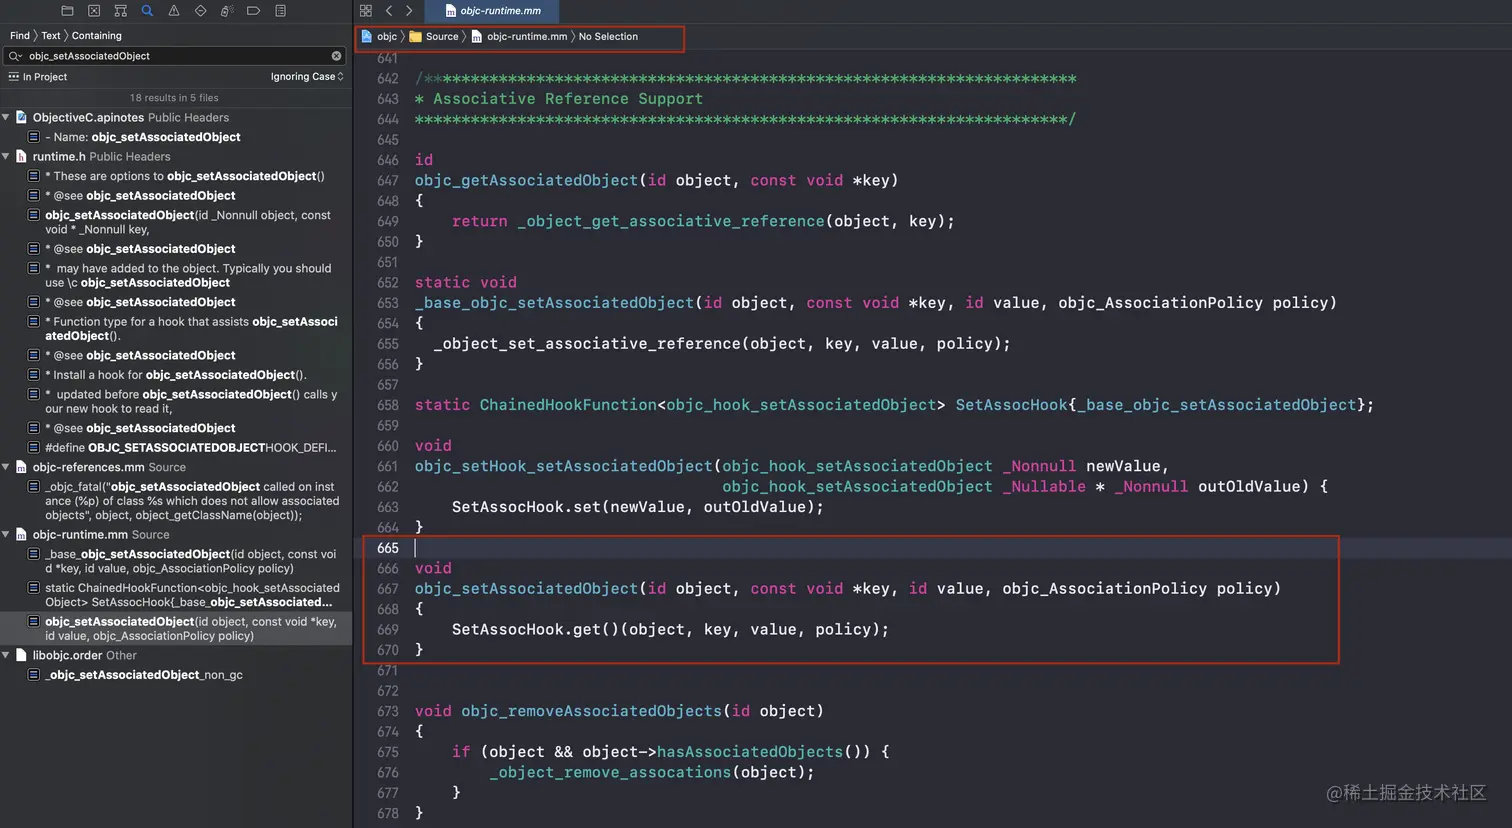
Task: Open the Ignoring Case dropdown
Action: (307, 77)
